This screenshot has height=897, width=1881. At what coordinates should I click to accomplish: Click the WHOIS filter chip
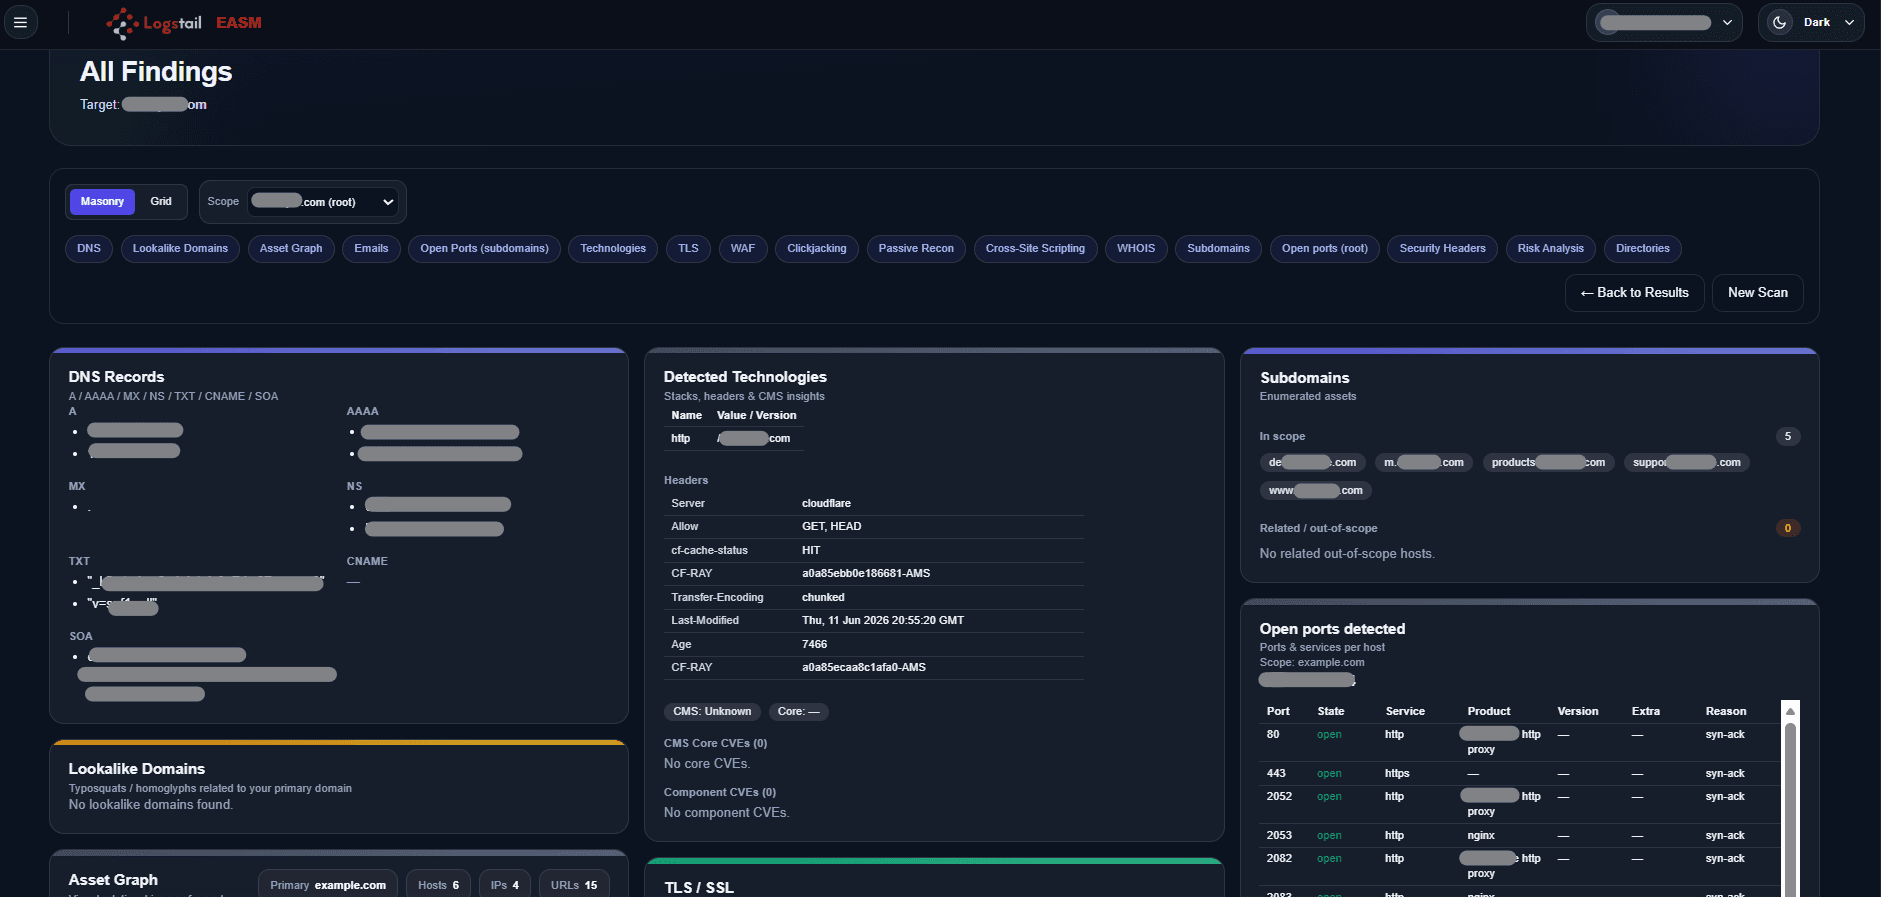click(1136, 248)
